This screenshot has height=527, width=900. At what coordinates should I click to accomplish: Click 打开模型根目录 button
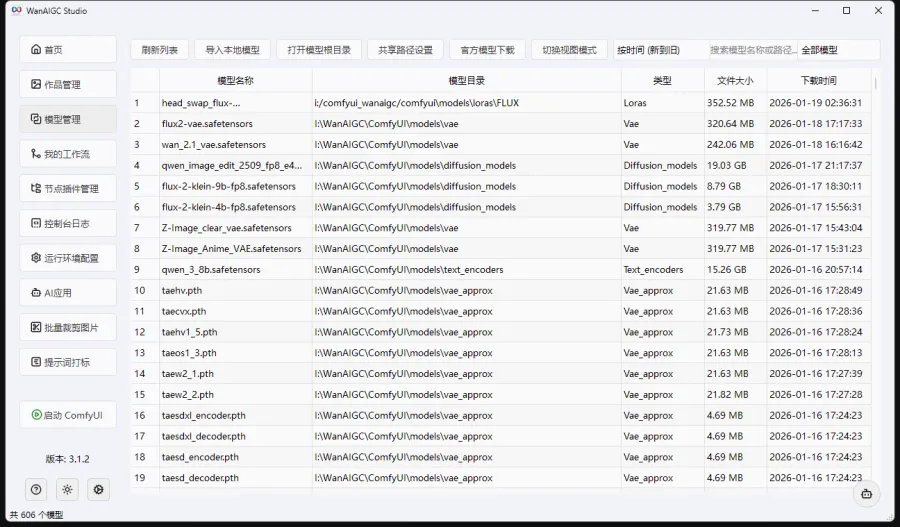pos(319,50)
